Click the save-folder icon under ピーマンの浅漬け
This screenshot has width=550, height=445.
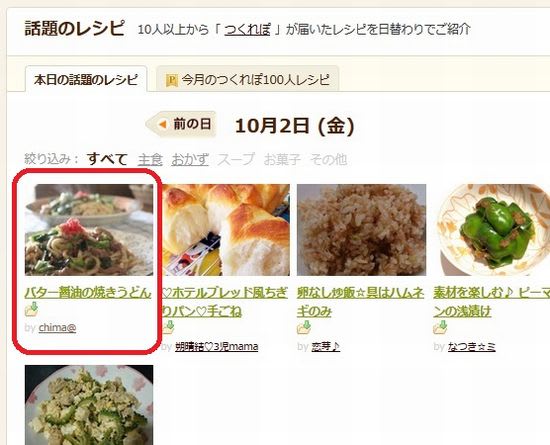tap(440, 328)
